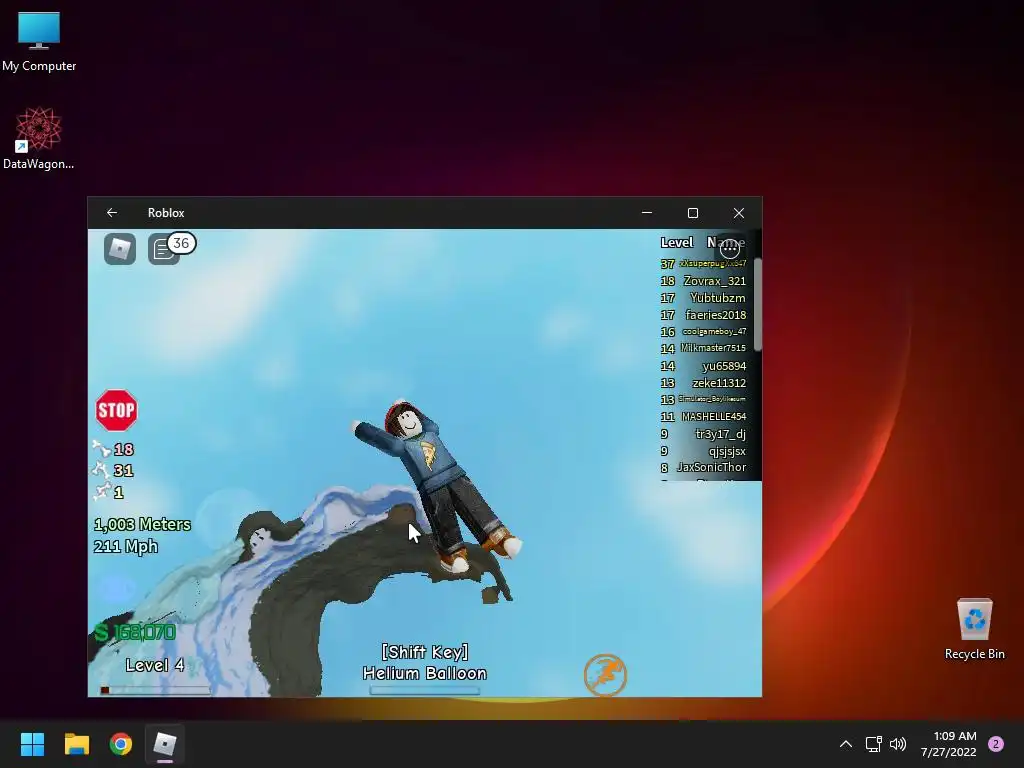The height and width of the screenshot is (768, 1024).
Task: Select player yu65894 in leaderboard
Action: (x=703, y=366)
